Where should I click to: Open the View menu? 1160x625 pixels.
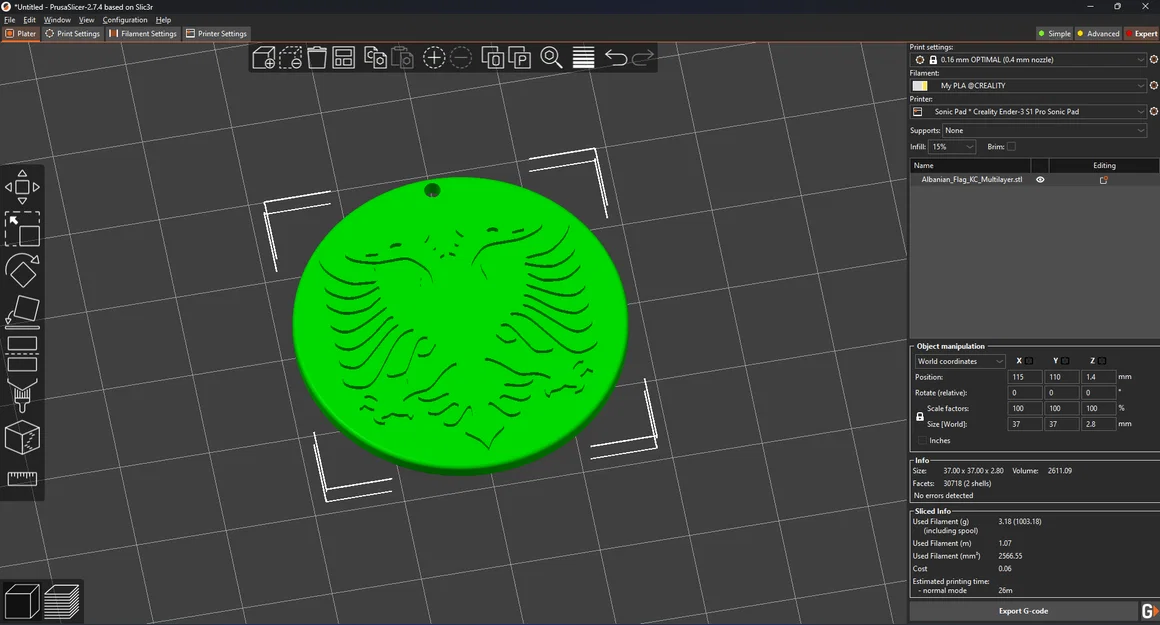pyautogui.click(x=87, y=20)
